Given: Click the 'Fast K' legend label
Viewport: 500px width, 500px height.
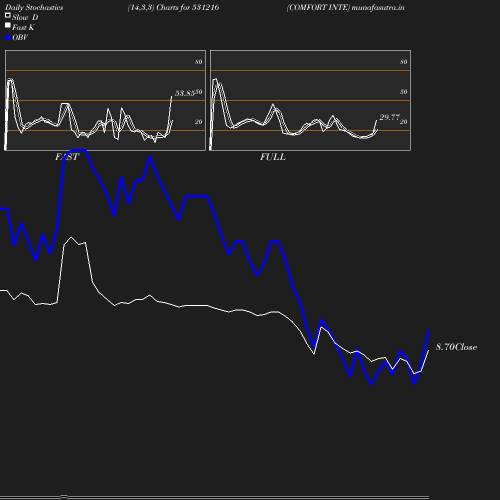Looking at the screenshot, I should tap(23, 28).
